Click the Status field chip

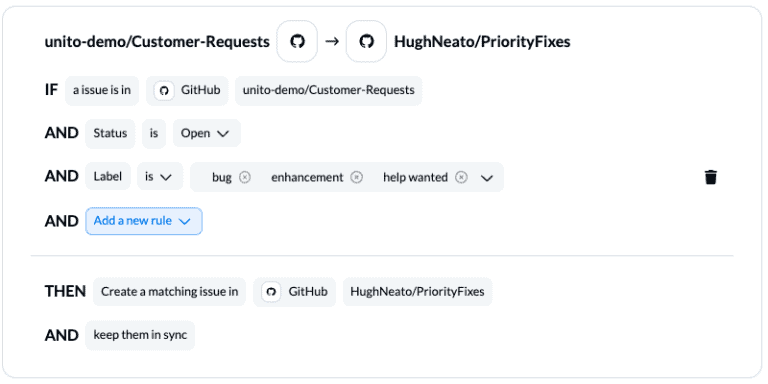(110, 133)
